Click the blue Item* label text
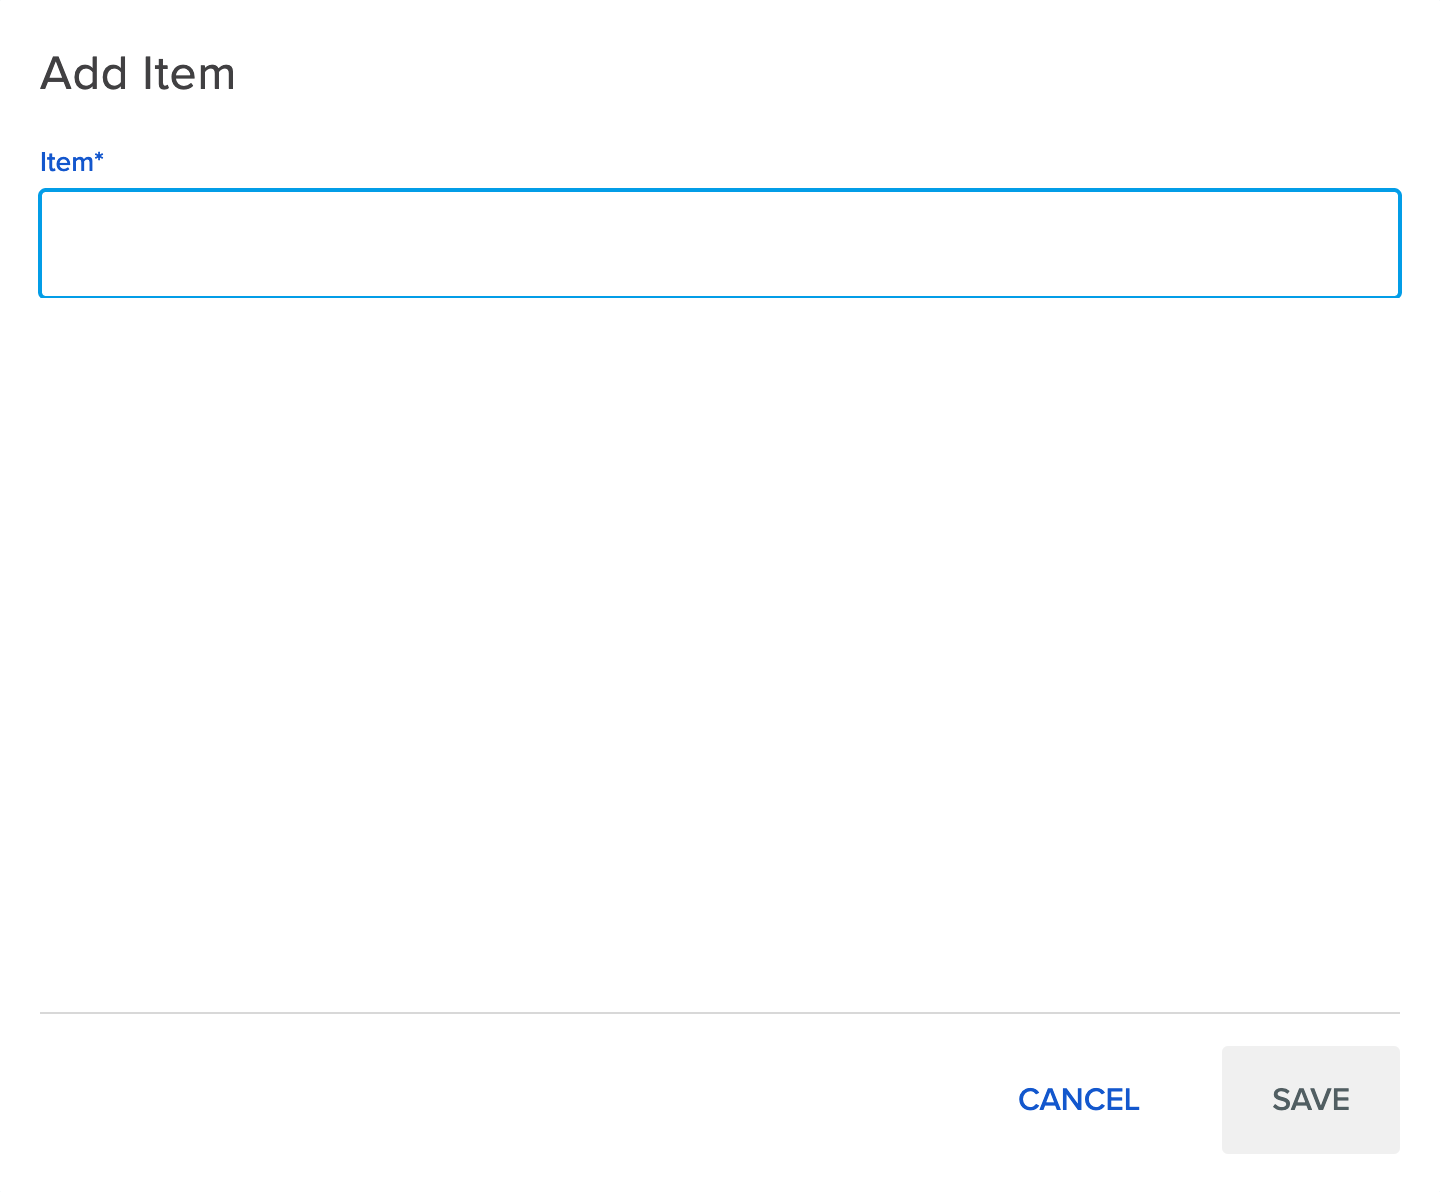This screenshot has width=1440, height=1192. pyautogui.click(x=71, y=161)
